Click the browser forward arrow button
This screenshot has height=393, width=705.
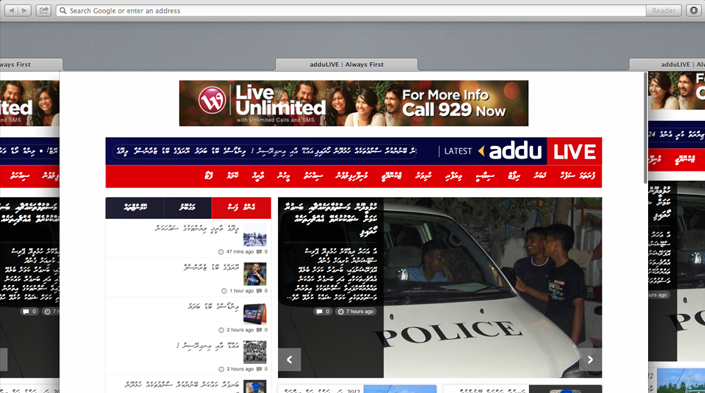click(x=24, y=10)
